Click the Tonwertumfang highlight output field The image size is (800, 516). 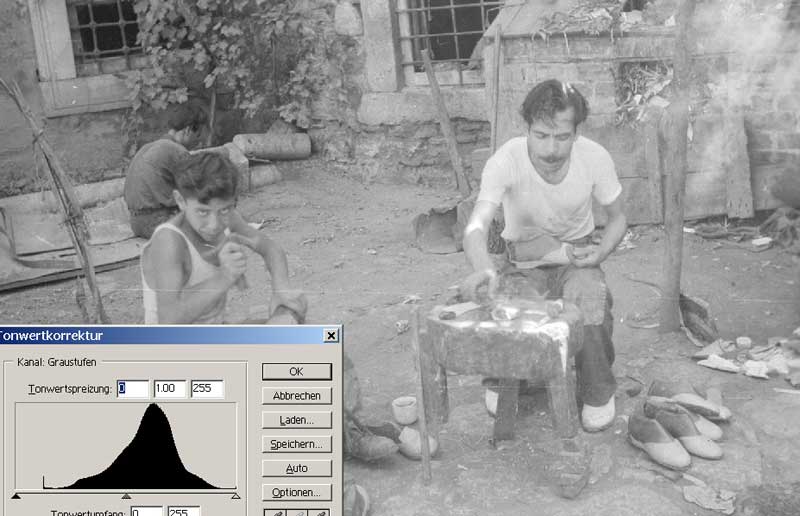183,511
